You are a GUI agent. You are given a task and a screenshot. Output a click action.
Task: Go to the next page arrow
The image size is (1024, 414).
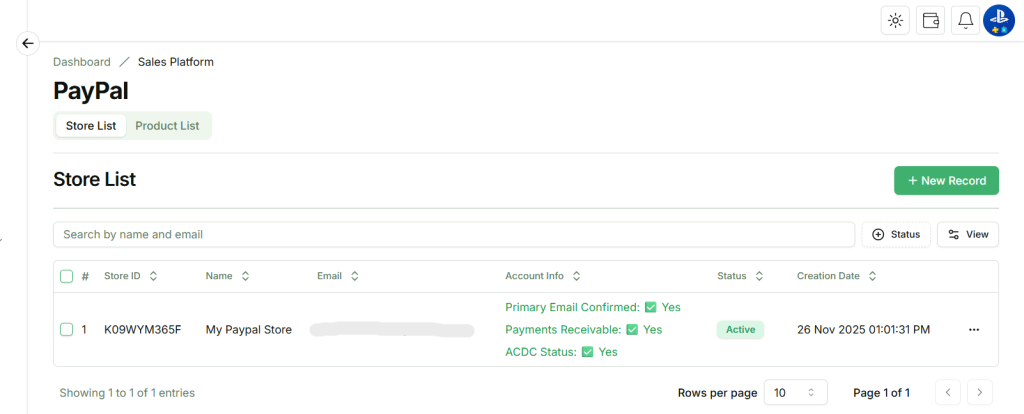coord(981,393)
